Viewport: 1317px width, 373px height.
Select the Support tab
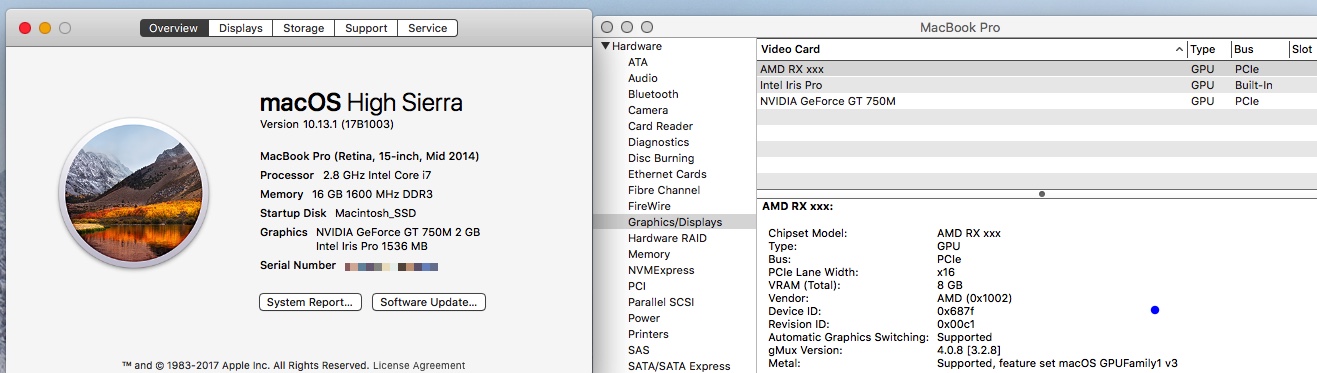point(366,28)
